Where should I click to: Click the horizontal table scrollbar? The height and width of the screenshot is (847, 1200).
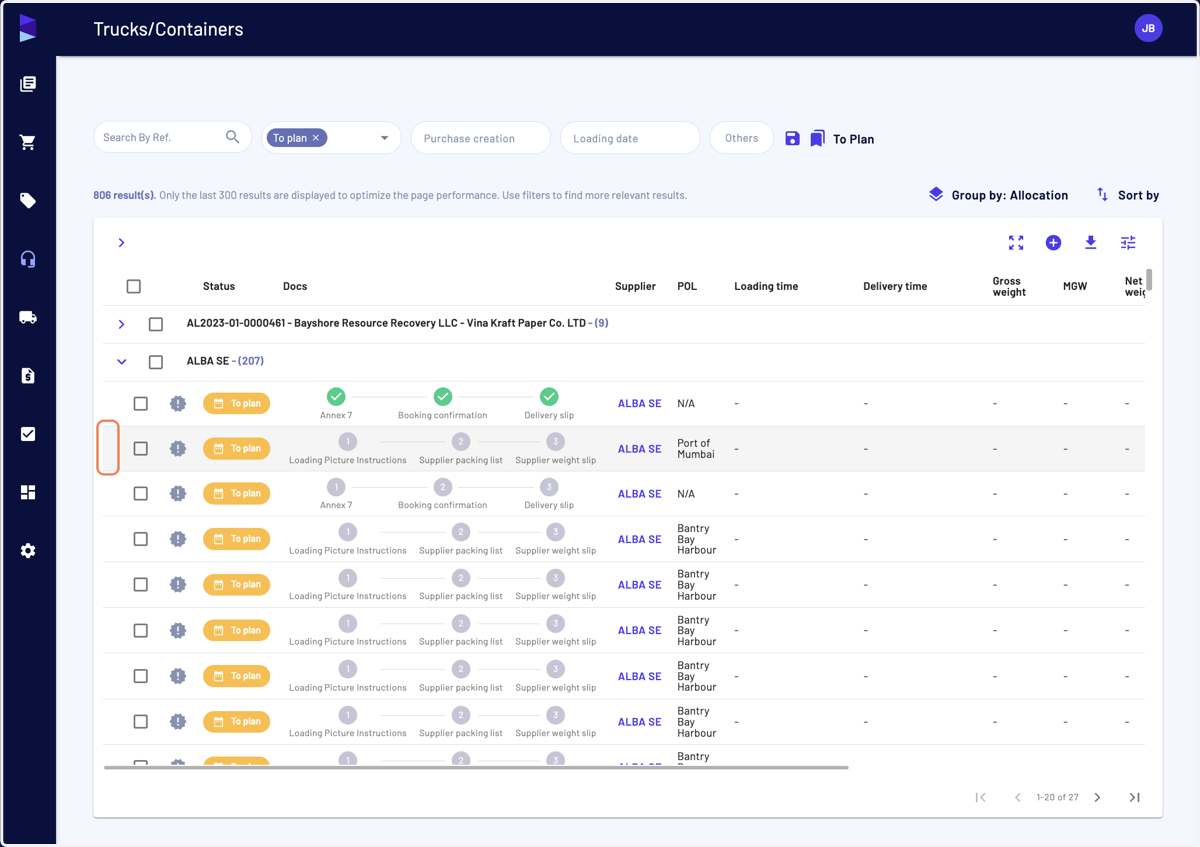(476, 768)
